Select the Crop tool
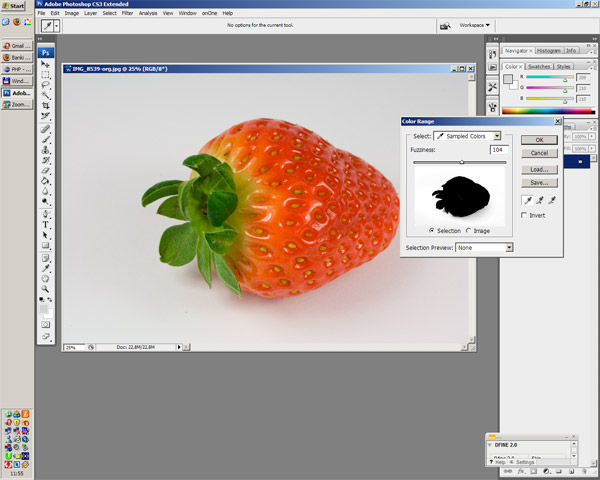The width and height of the screenshot is (600, 480). point(46,105)
